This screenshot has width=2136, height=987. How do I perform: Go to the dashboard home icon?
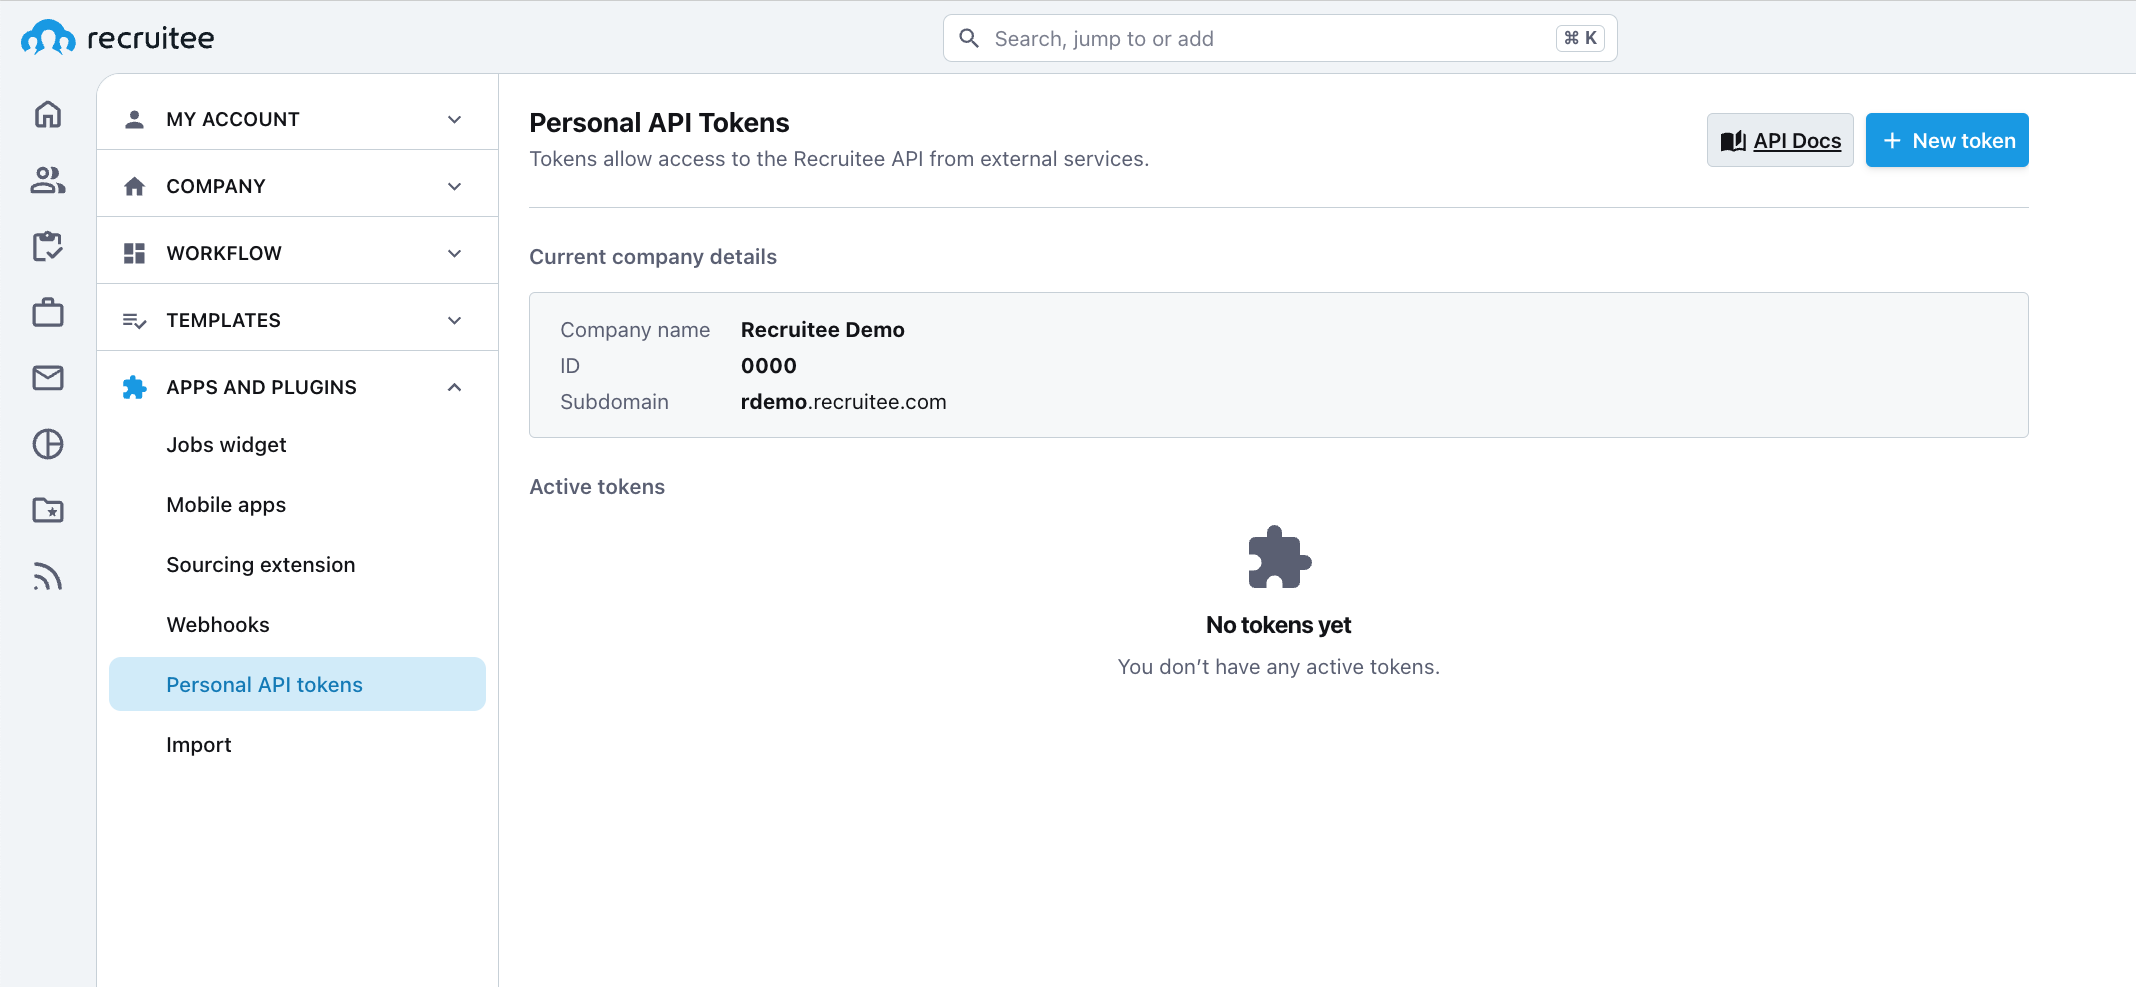[x=48, y=114]
